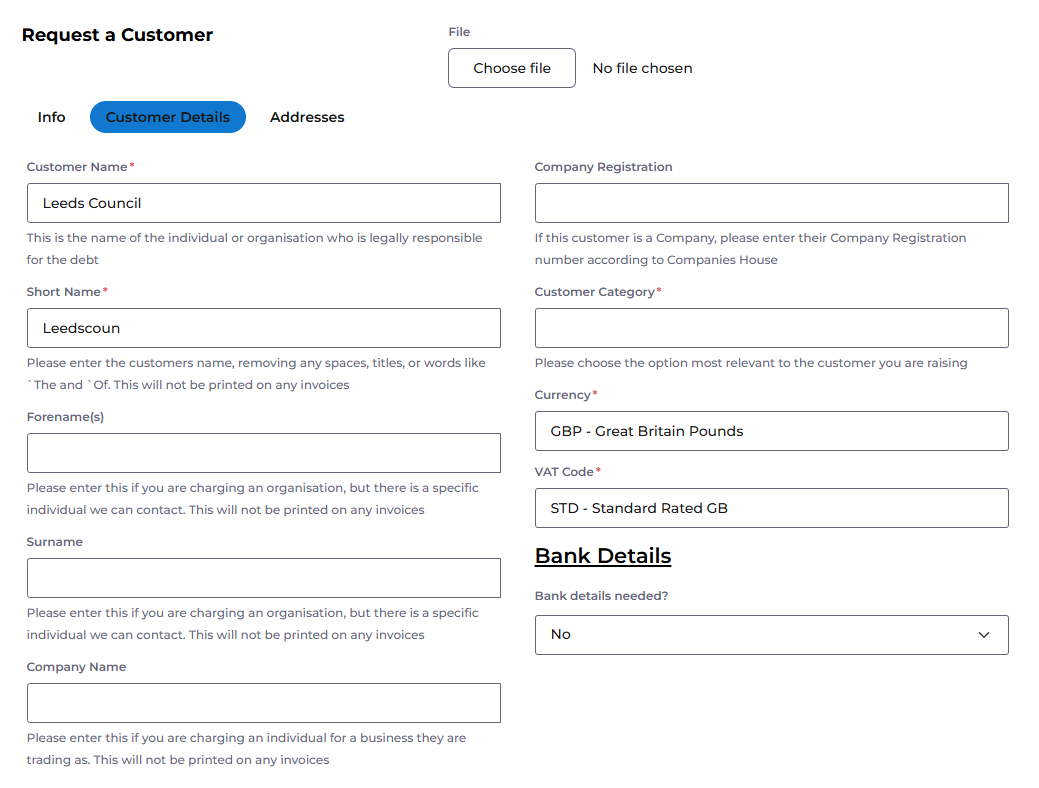This screenshot has width=1039, height=788.
Task: Click the Choose file button
Action: pyautogui.click(x=512, y=68)
